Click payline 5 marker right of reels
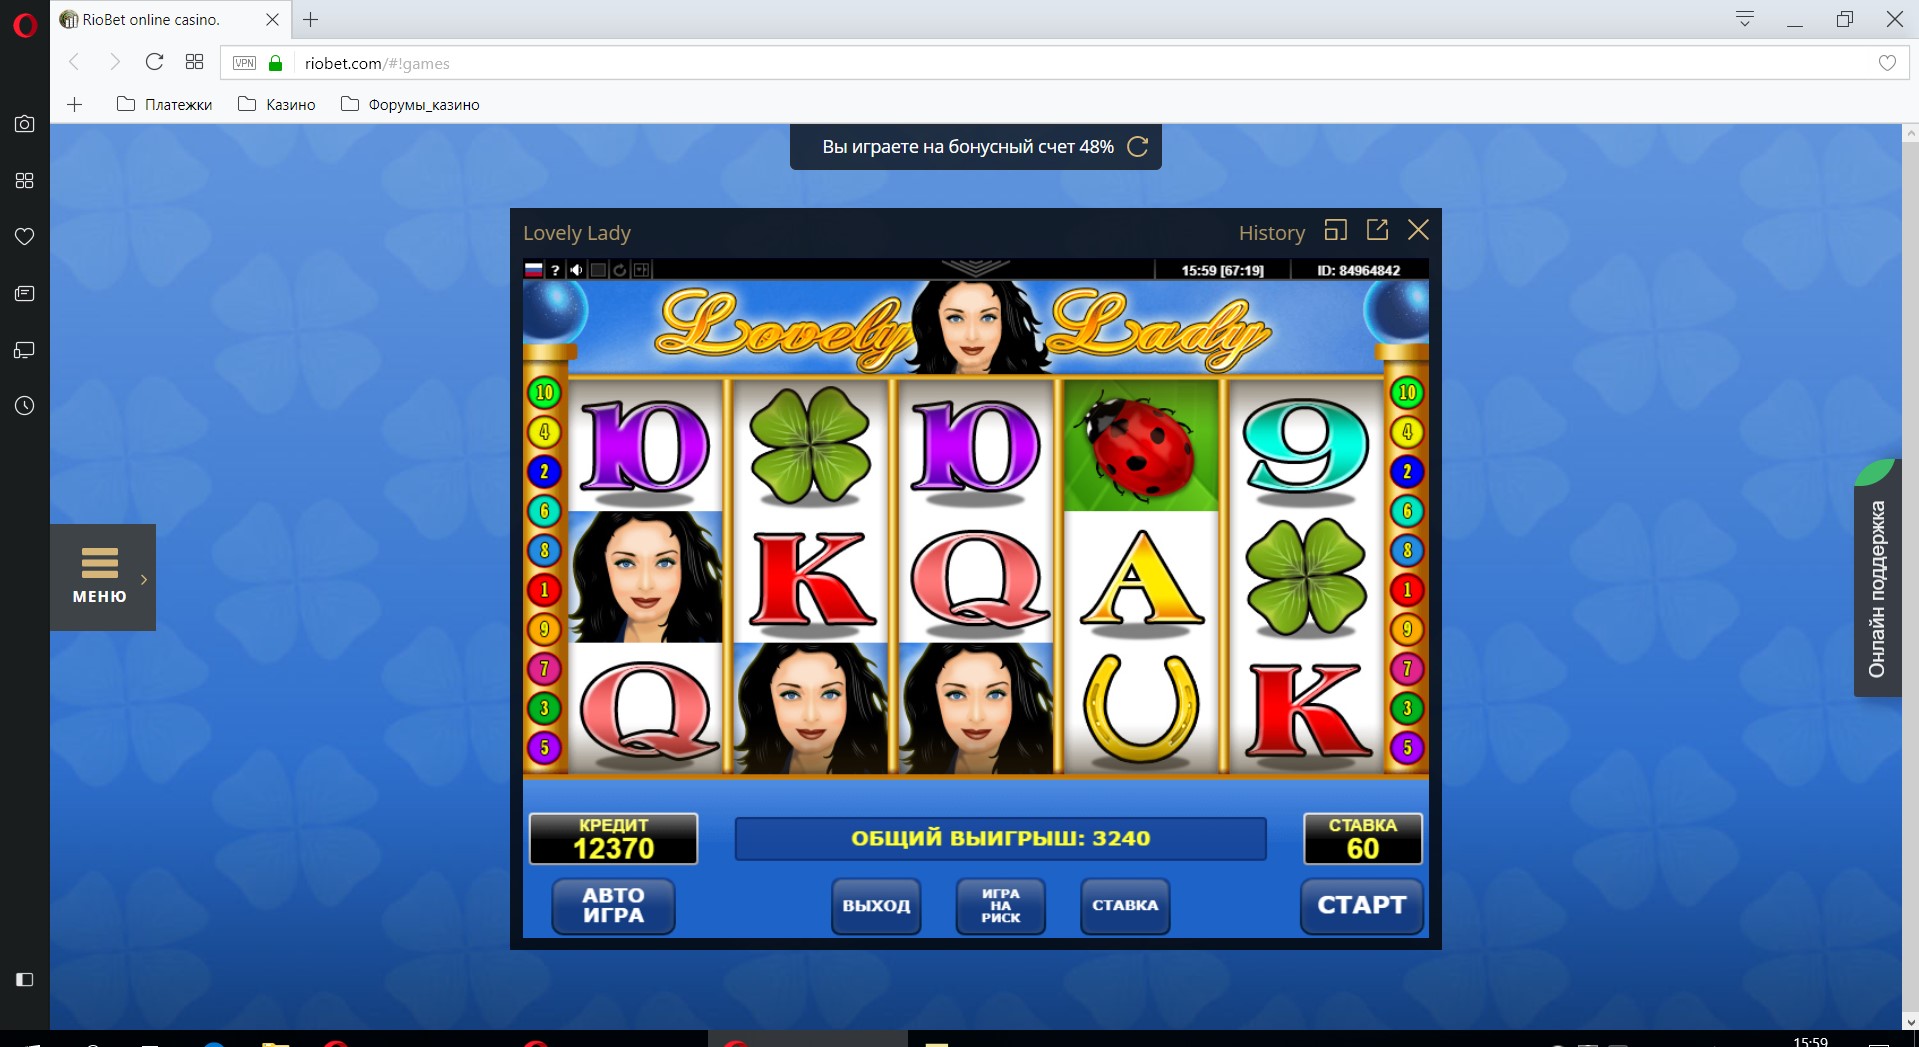The width and height of the screenshot is (1919, 1047). click(x=1407, y=747)
